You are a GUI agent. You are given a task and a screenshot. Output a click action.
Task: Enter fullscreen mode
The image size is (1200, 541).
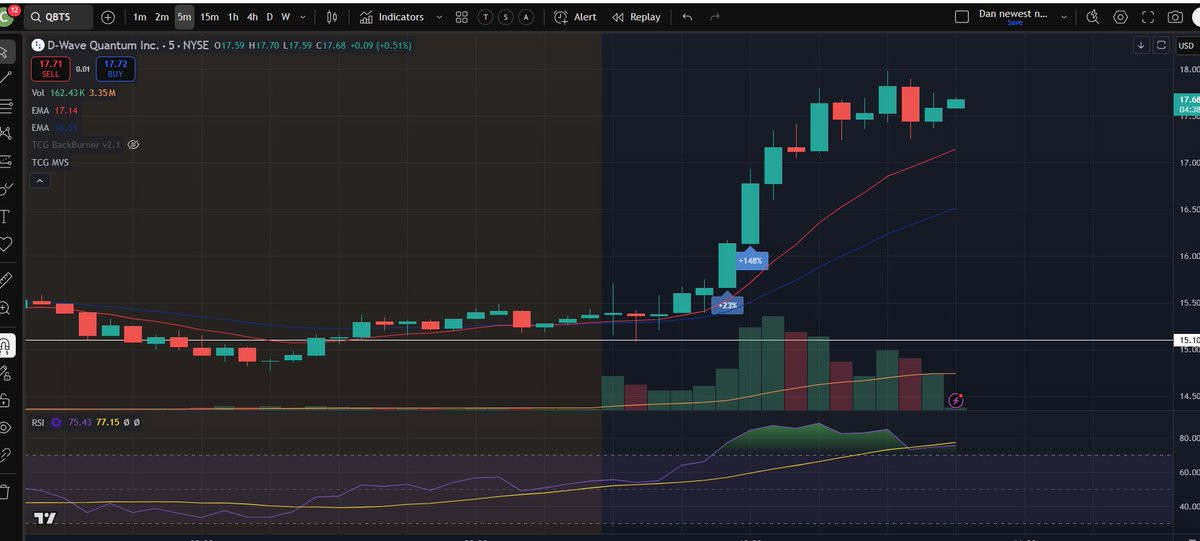(x=1148, y=17)
